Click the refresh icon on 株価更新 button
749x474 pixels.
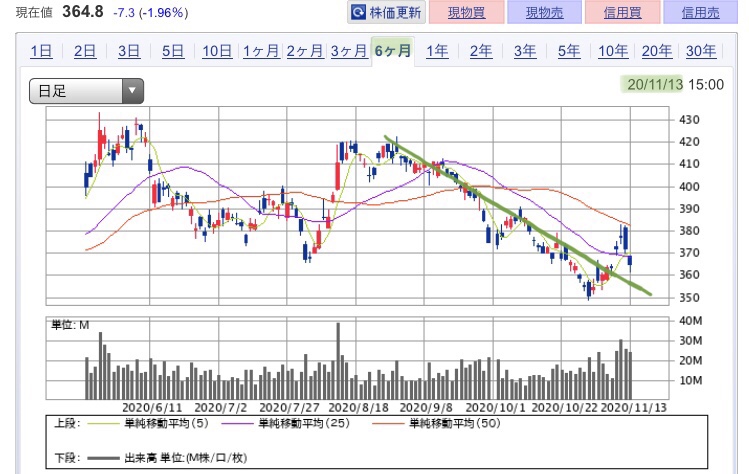point(358,12)
